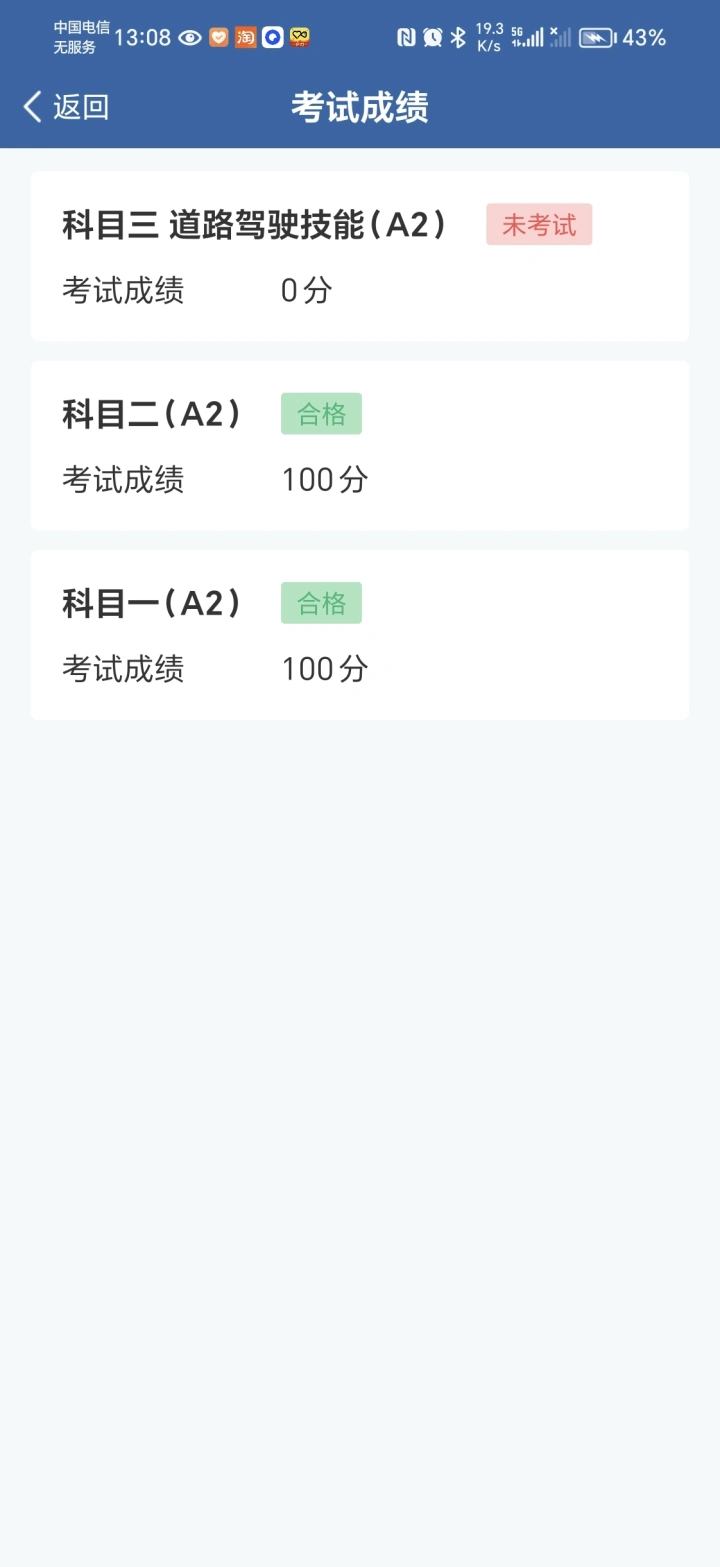Tap the back arrow chevron icon
The height and width of the screenshot is (1567, 720).
pos(33,107)
